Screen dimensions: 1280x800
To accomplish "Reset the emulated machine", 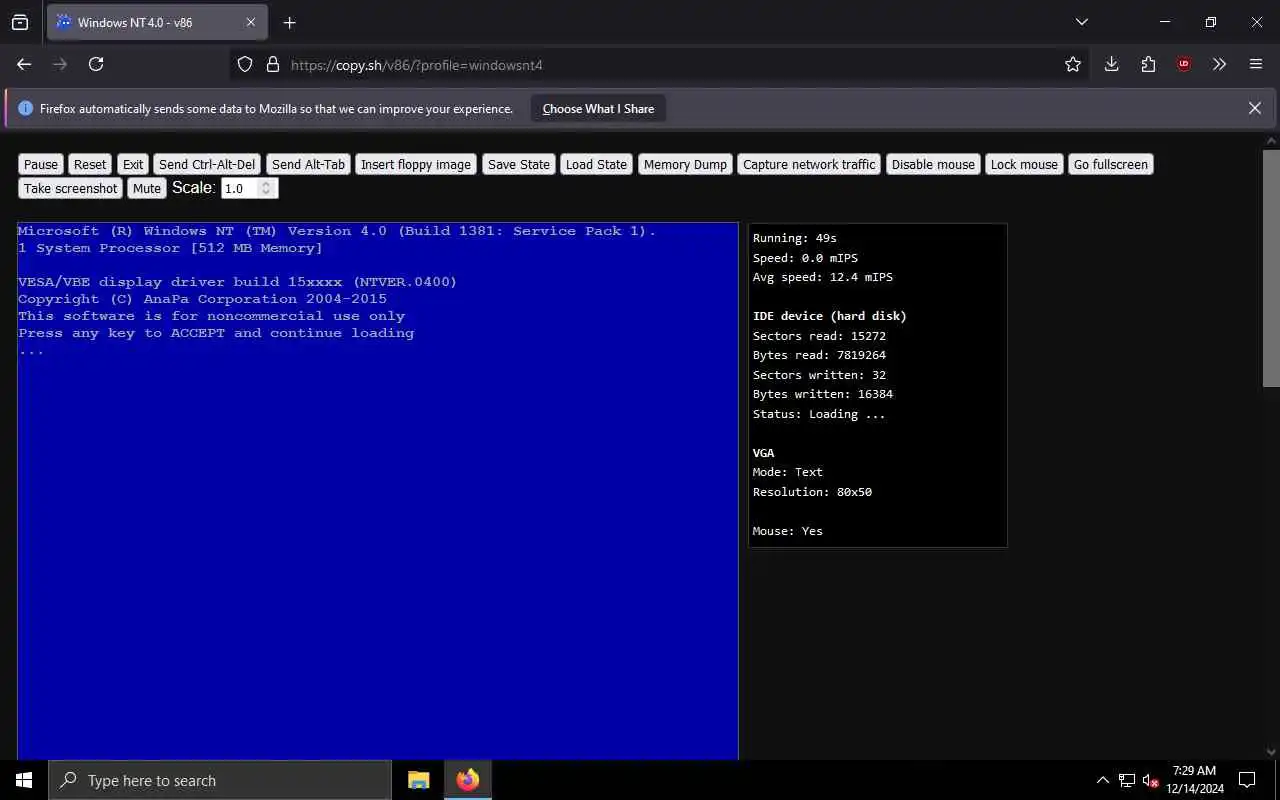I will [90, 164].
